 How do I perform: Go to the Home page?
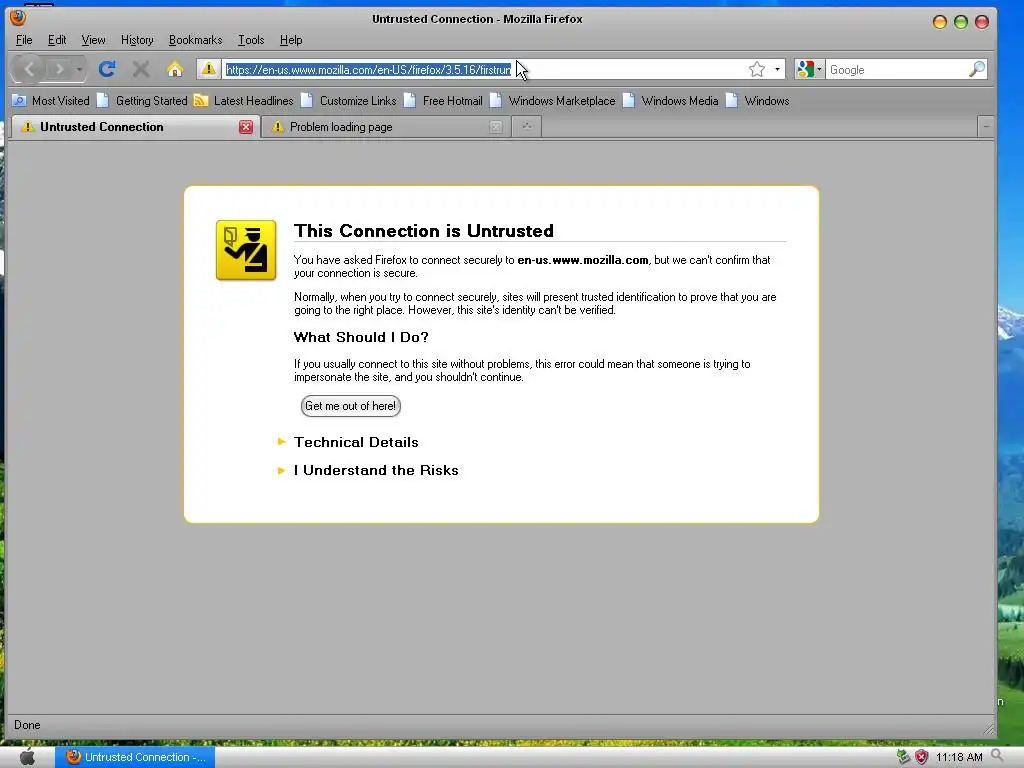click(174, 69)
